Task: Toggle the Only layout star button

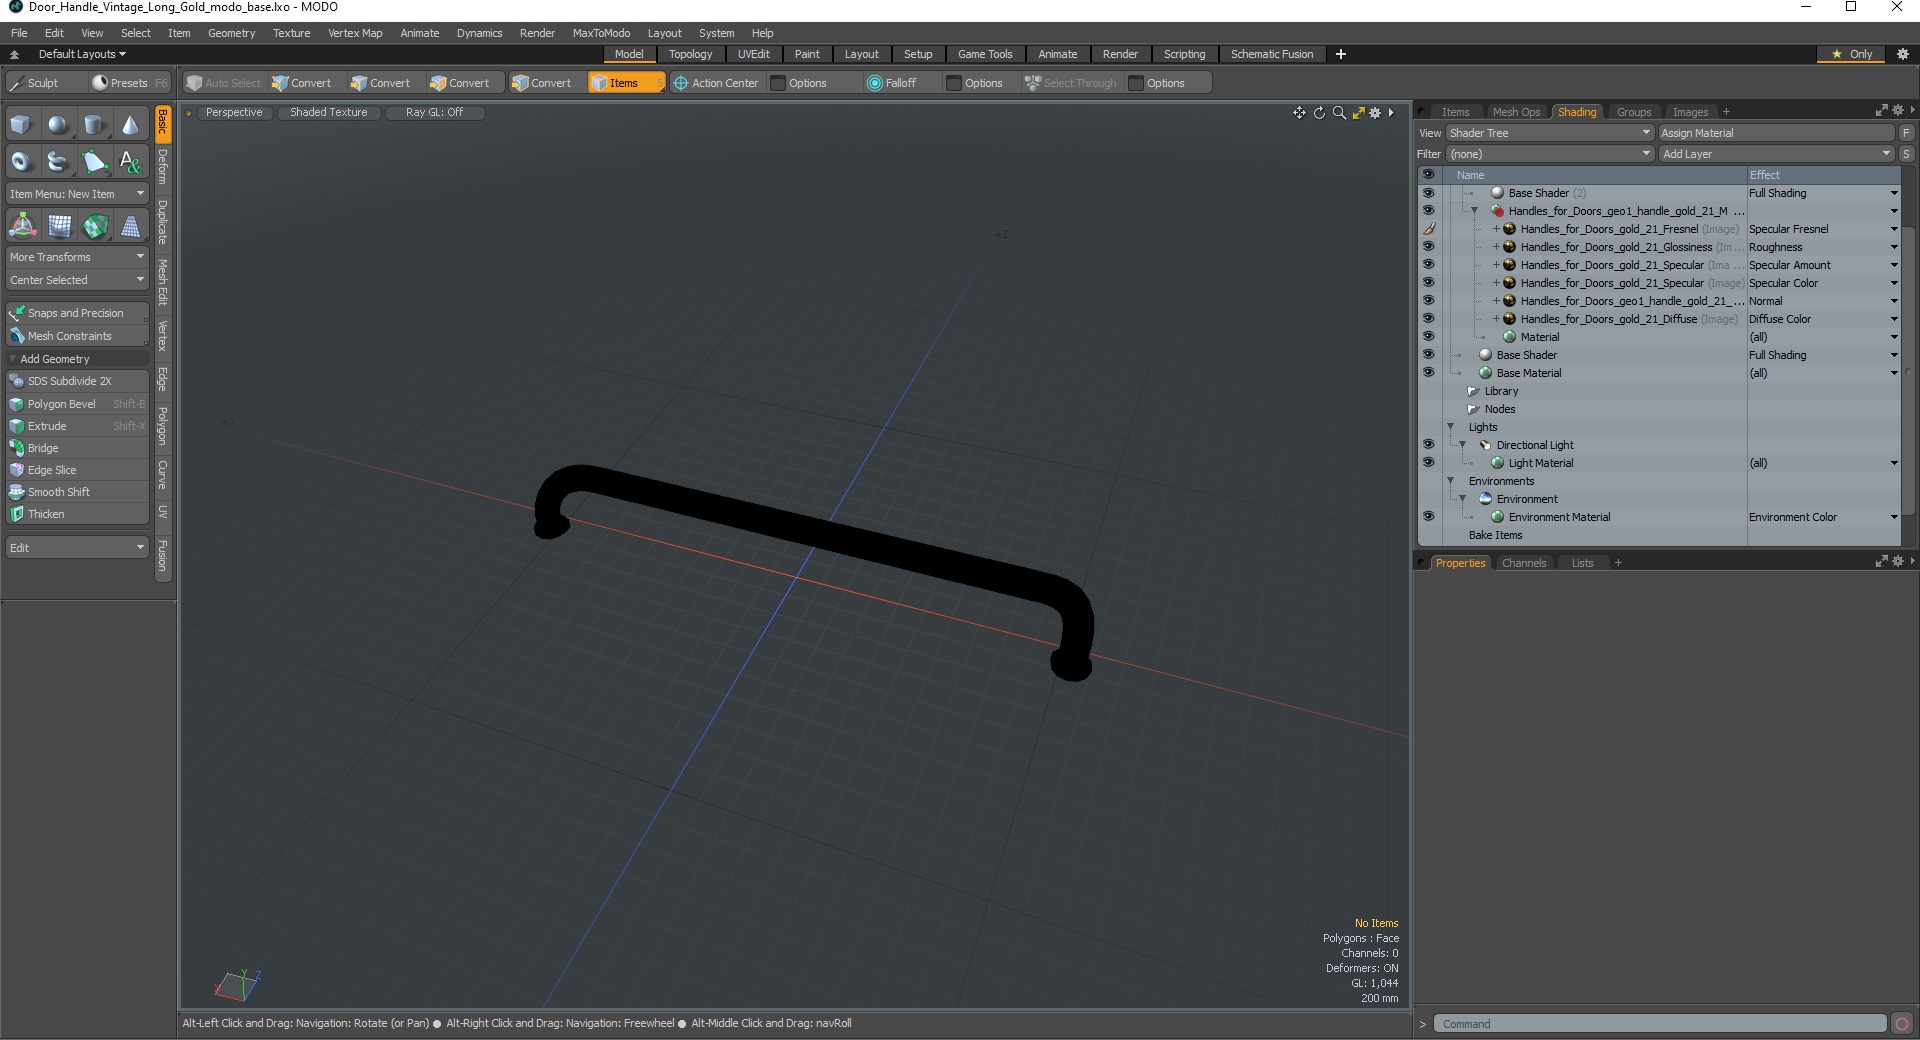Action: (1851, 54)
